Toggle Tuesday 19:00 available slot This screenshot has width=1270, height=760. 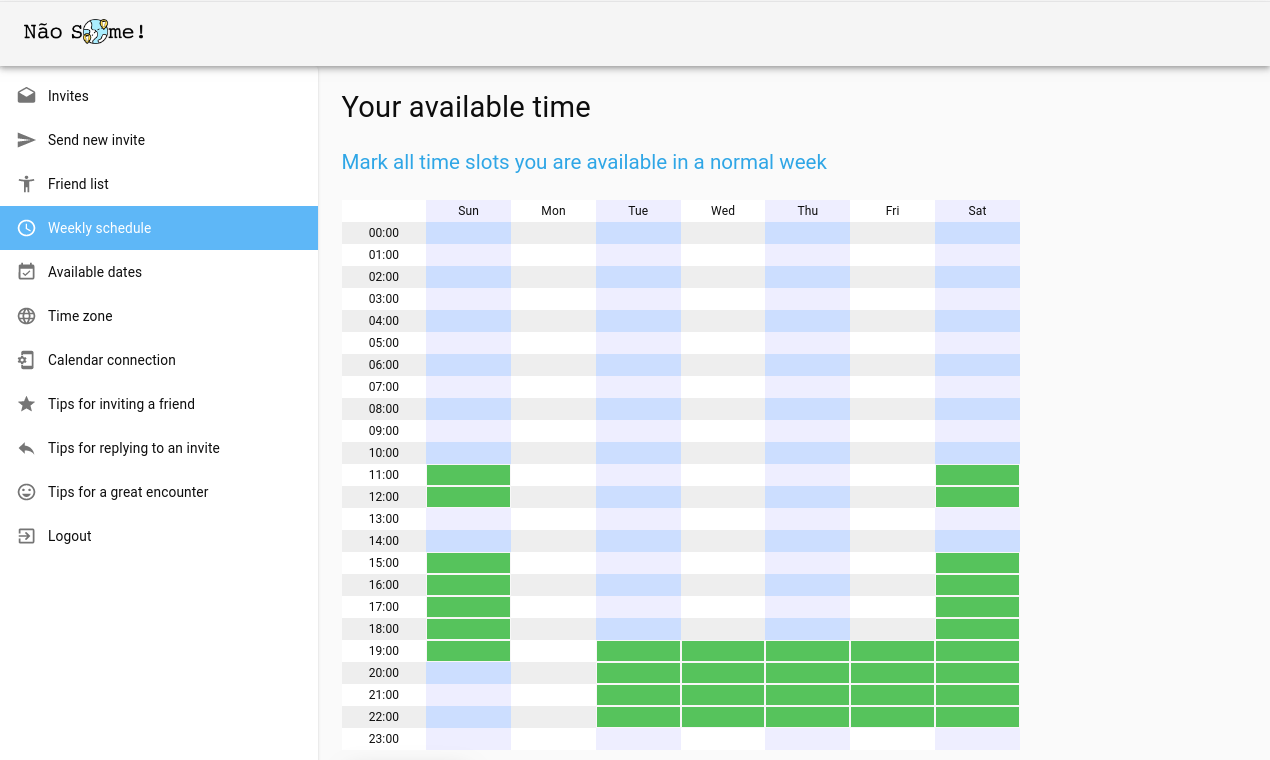point(638,651)
